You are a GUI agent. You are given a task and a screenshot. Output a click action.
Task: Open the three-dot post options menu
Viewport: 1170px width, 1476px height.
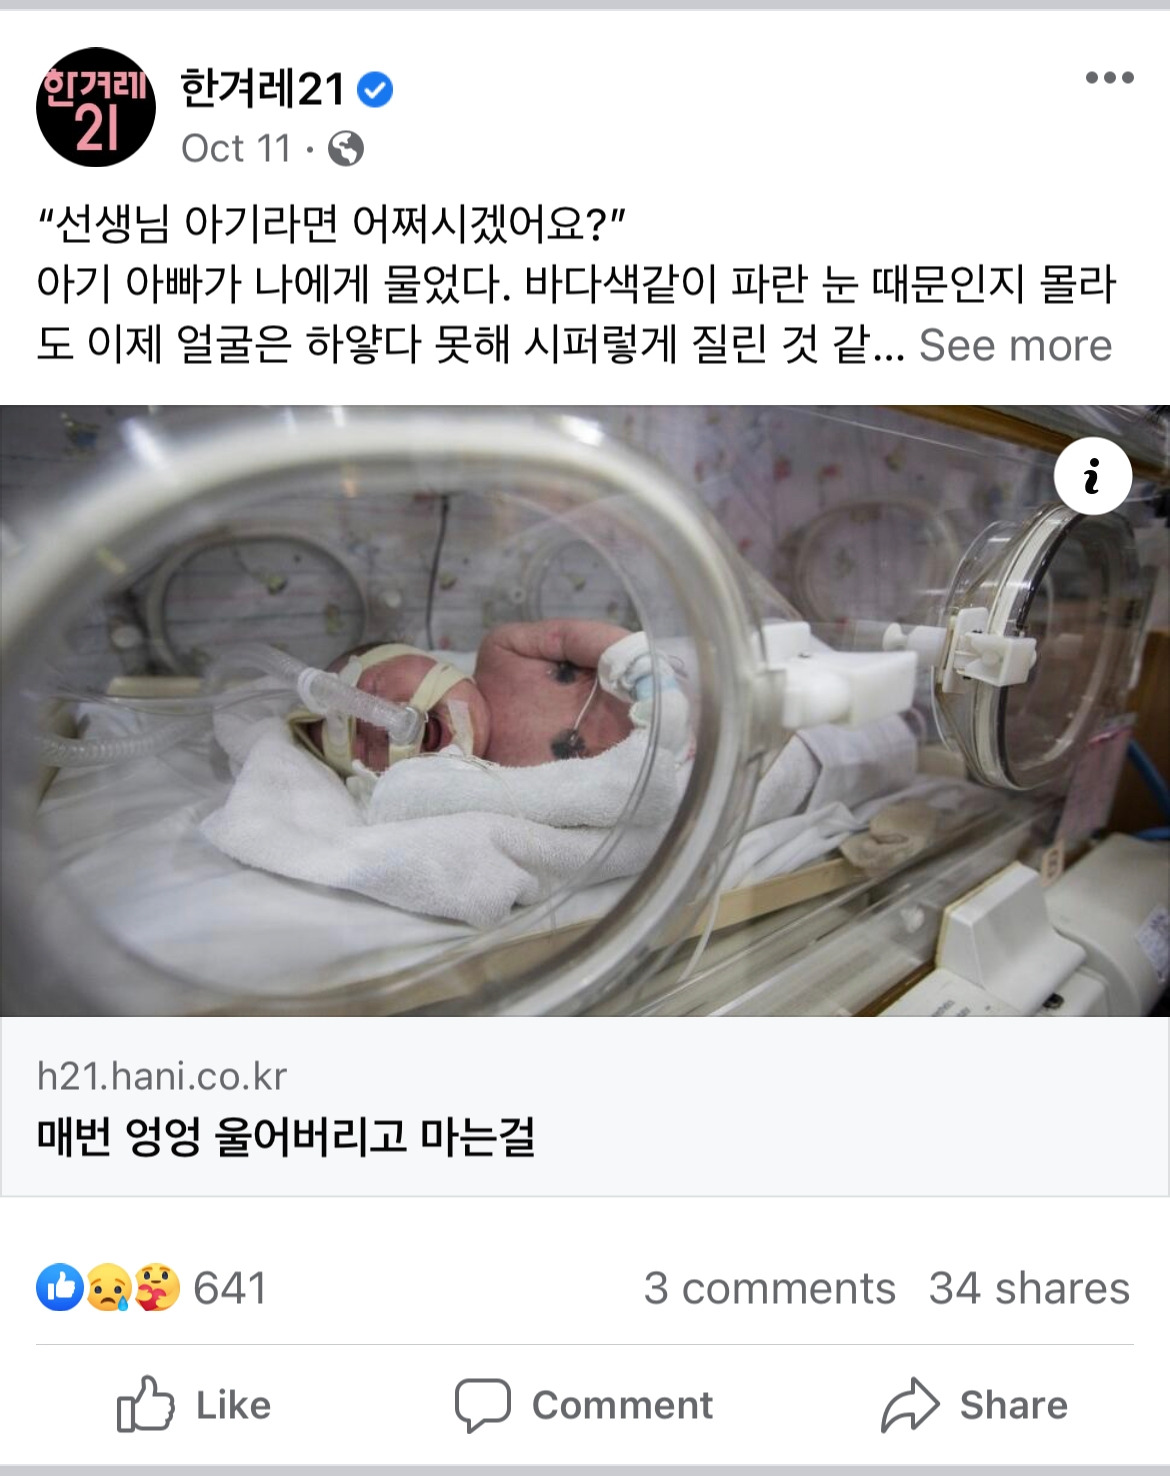[x=1110, y=77]
